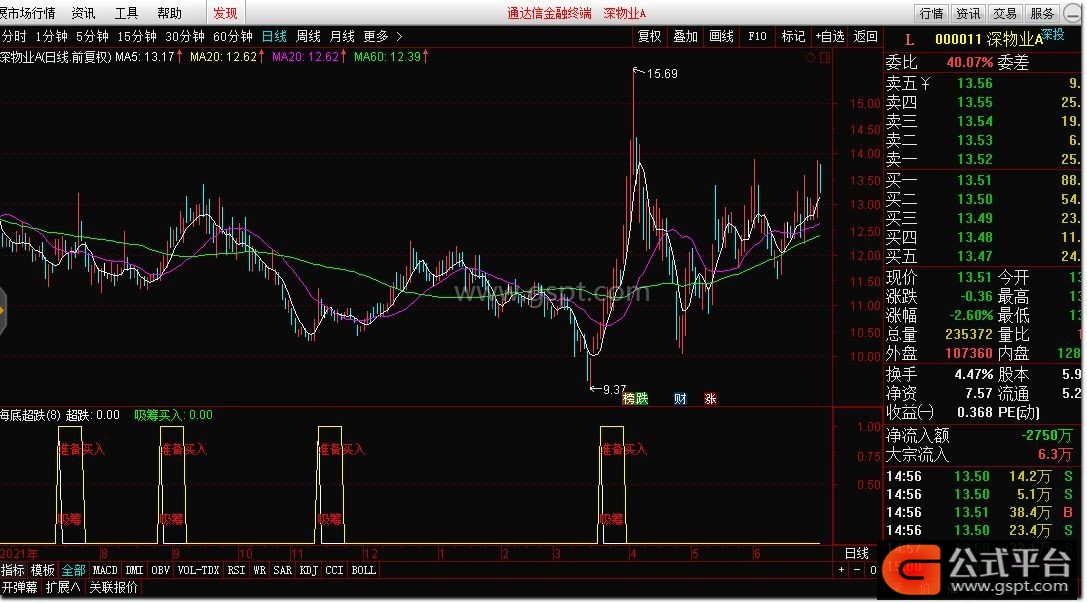Viewport: 1087px width, 603px height.
Task: Open the 复权 adjustment options
Action: tap(650, 36)
